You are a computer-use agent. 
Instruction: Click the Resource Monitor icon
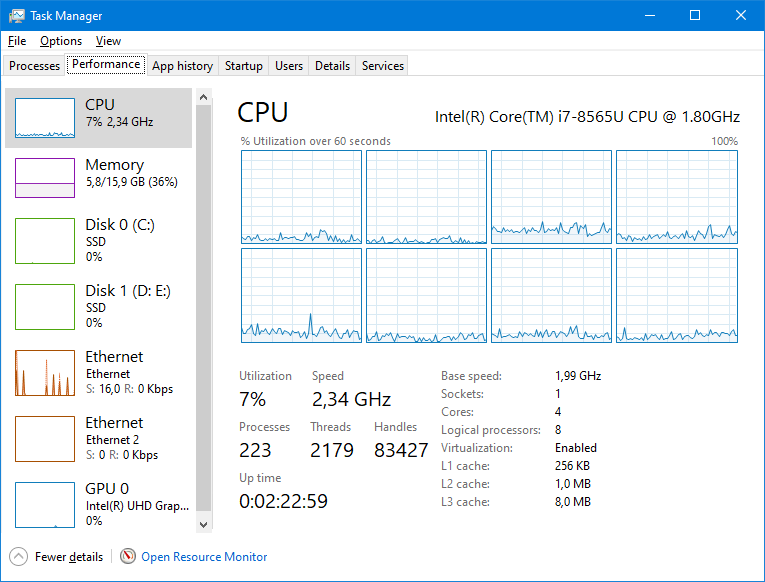[x=128, y=557]
